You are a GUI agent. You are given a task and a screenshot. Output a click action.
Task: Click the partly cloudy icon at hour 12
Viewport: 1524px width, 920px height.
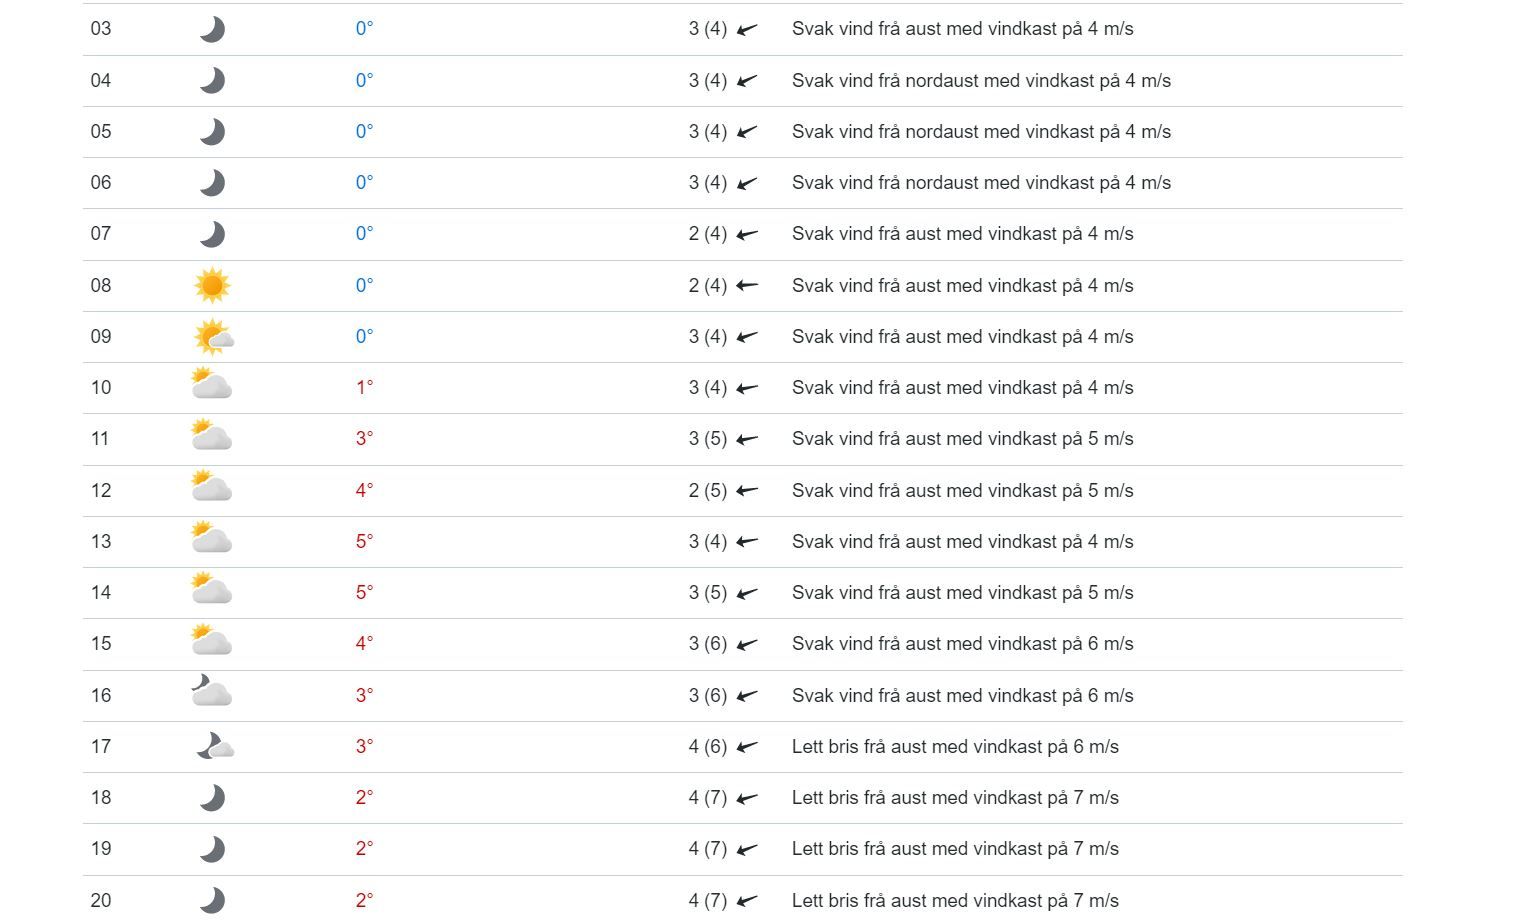click(211, 487)
